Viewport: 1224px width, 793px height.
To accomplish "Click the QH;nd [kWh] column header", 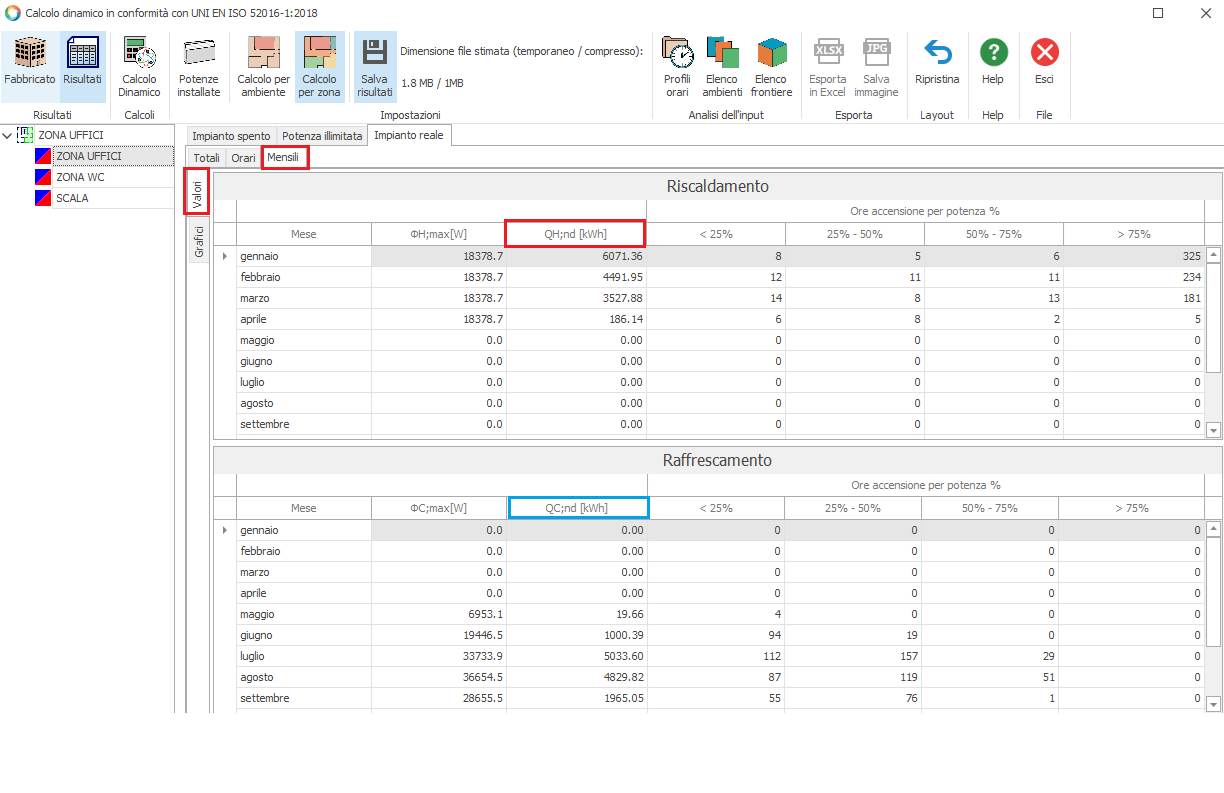I will click(x=575, y=234).
